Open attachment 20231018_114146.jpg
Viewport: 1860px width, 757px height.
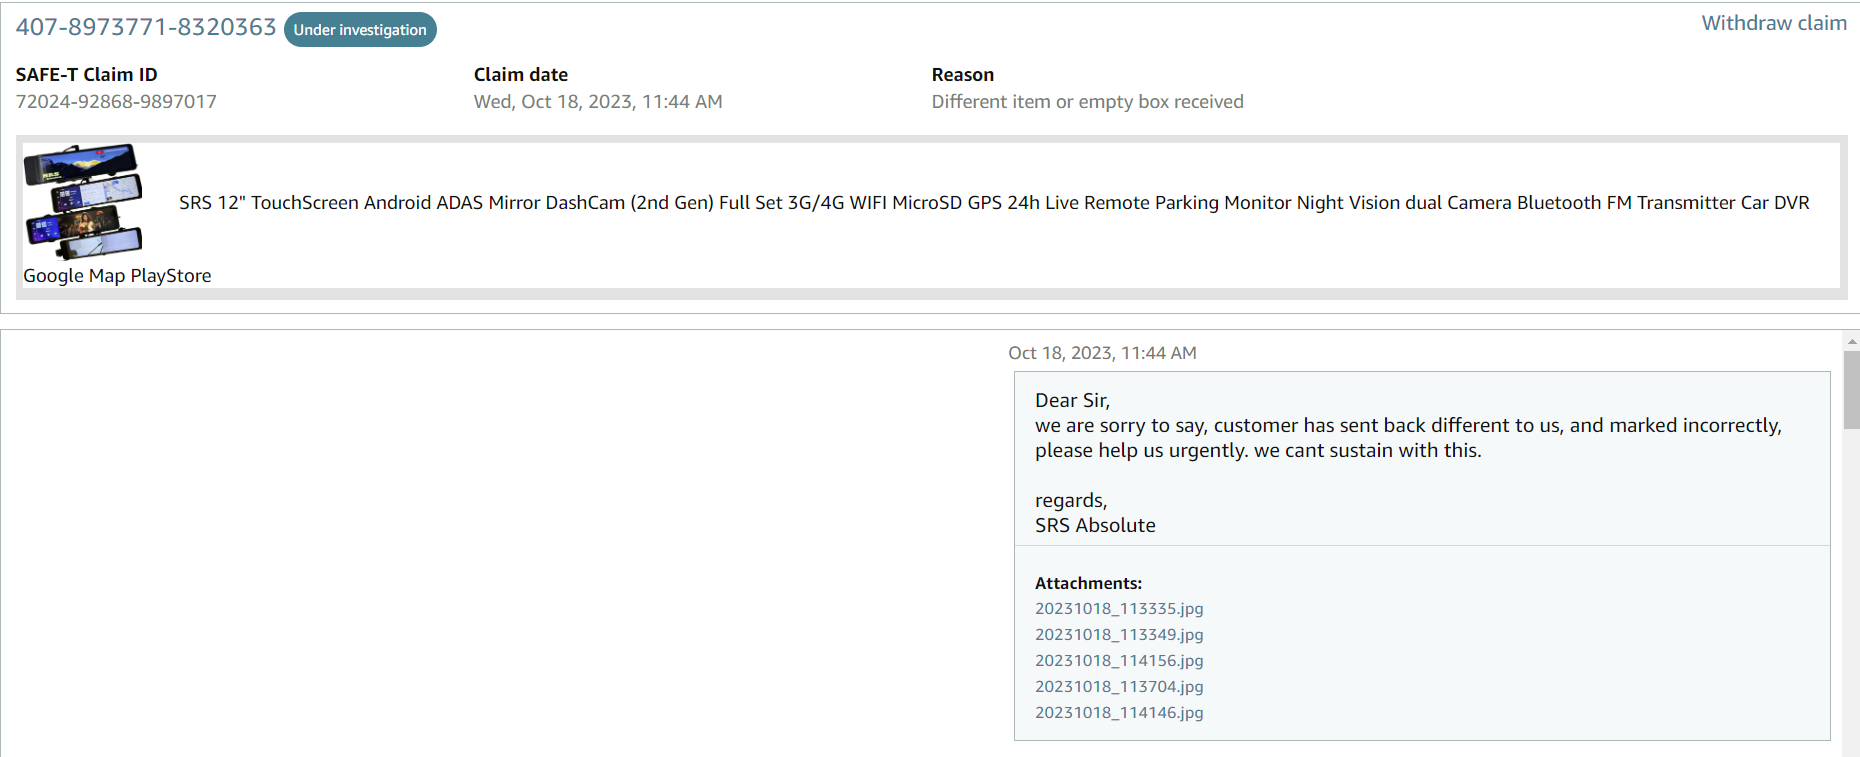(1119, 713)
